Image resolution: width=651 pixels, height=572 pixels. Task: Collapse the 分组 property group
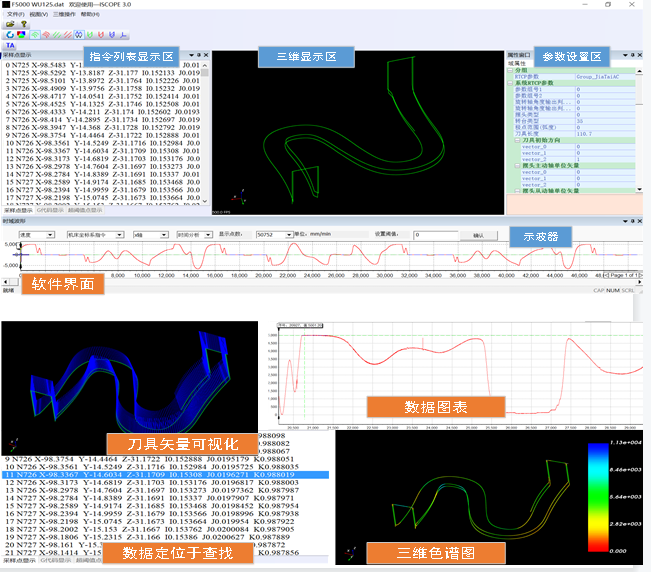[x=511, y=69]
